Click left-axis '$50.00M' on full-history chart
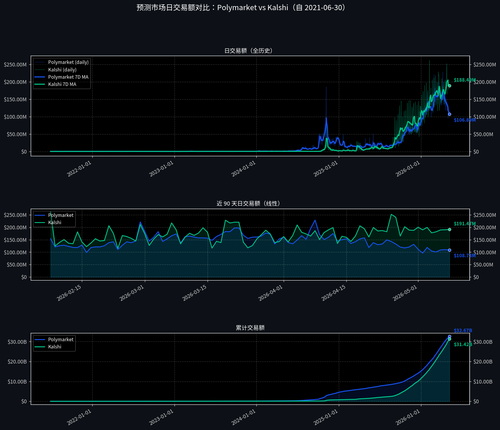Viewport: 500px width, 430px height. coord(17,134)
